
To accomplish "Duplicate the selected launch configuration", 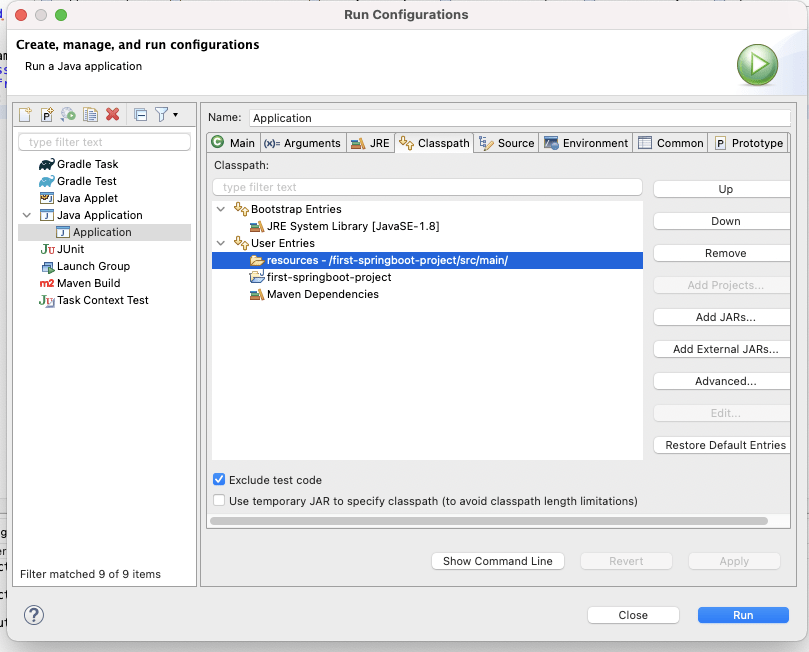I will (x=92, y=115).
